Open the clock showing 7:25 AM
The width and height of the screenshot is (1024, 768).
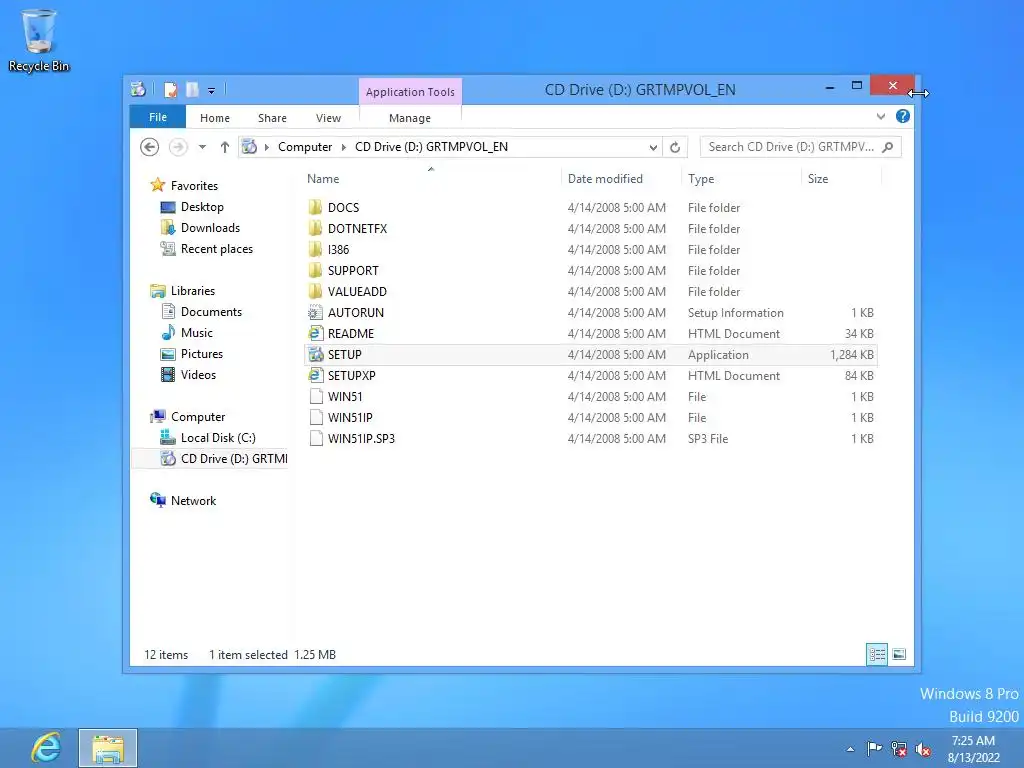coord(973,749)
